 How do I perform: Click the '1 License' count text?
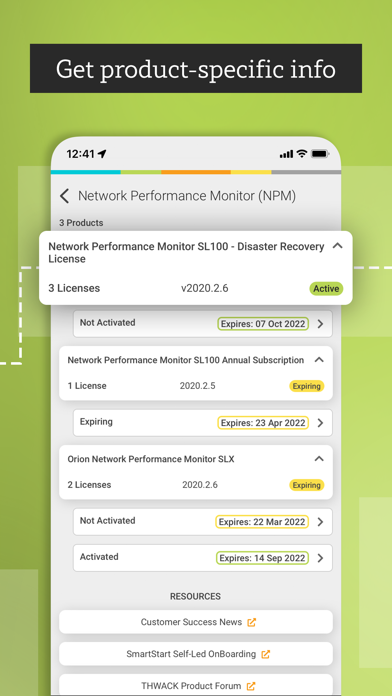[x=87, y=386]
